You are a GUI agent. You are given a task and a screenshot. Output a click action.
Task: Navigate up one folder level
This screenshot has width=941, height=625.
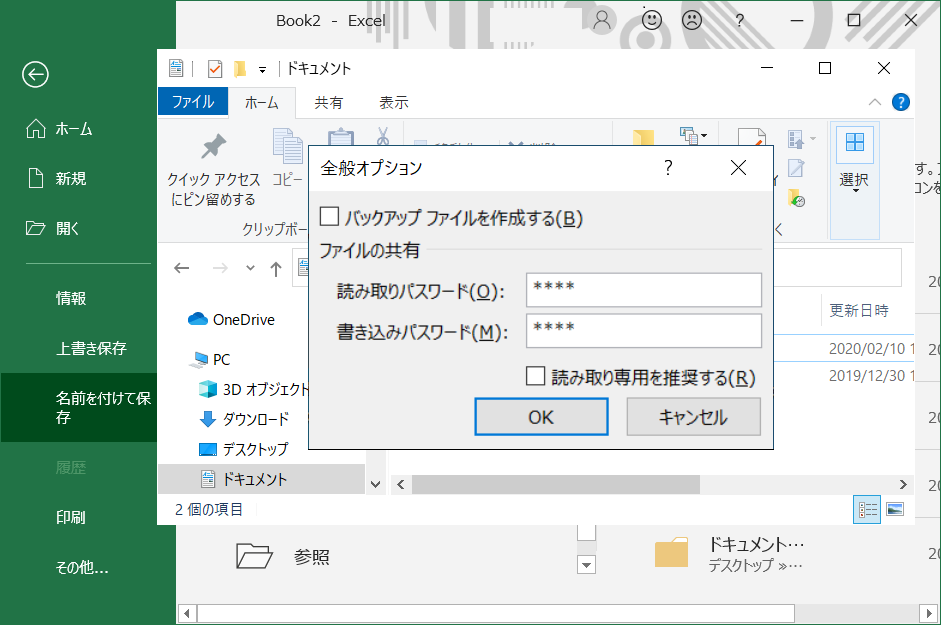click(274, 268)
